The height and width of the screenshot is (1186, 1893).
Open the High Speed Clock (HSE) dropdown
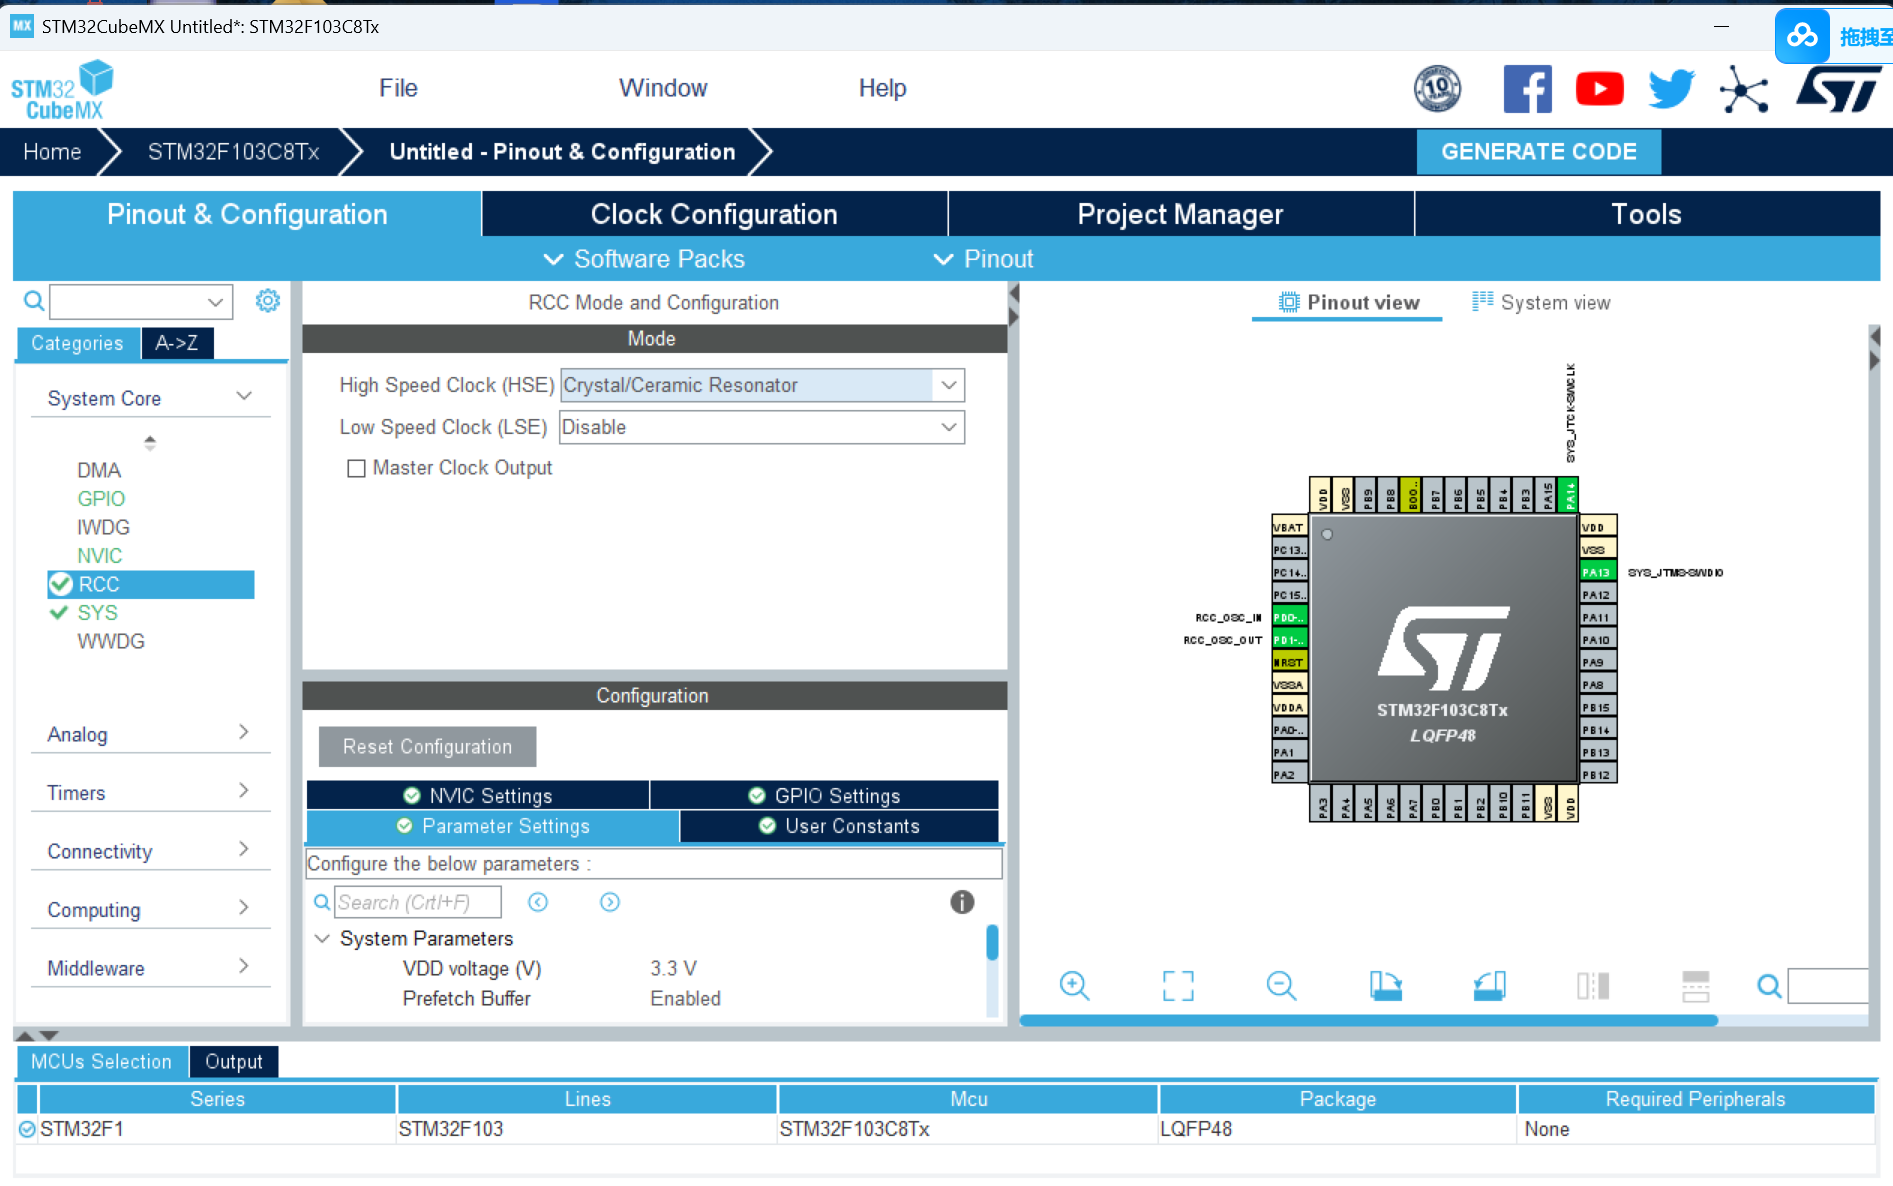(762, 385)
